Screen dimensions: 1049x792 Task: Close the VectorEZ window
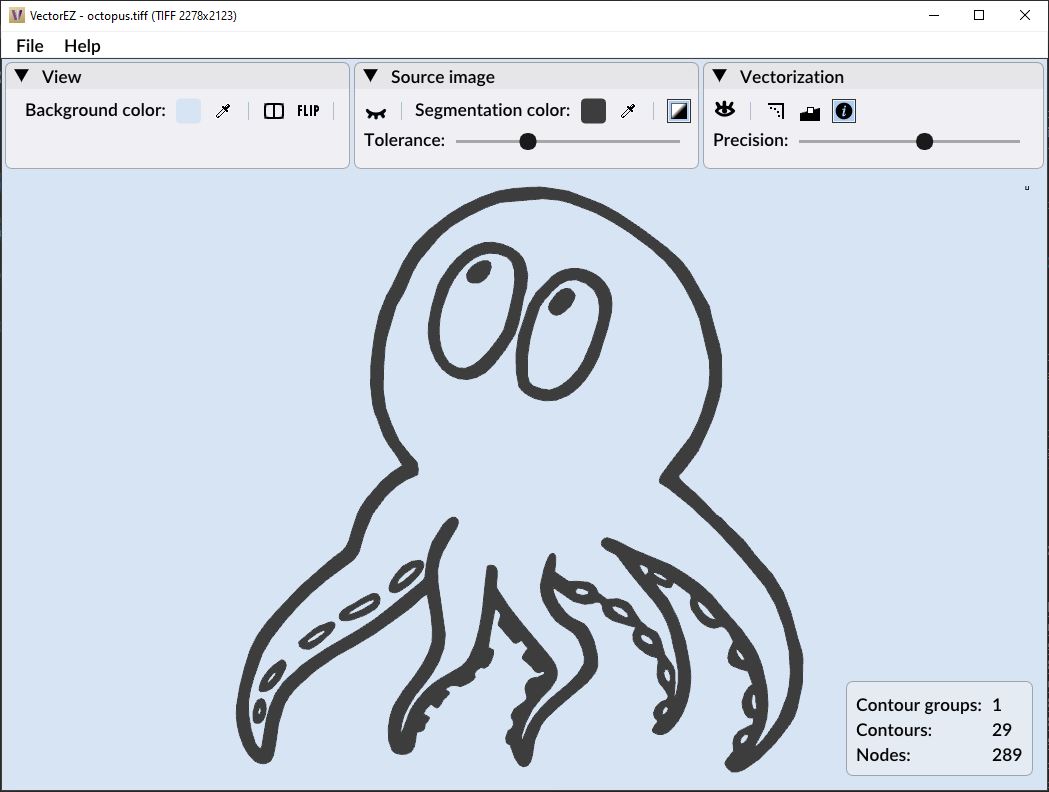tap(1024, 15)
